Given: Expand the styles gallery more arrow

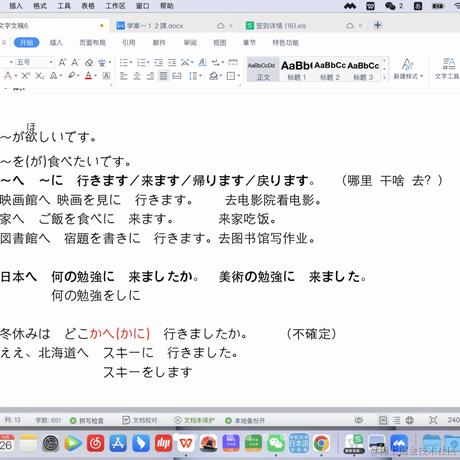Looking at the screenshot, I should click(384, 77).
